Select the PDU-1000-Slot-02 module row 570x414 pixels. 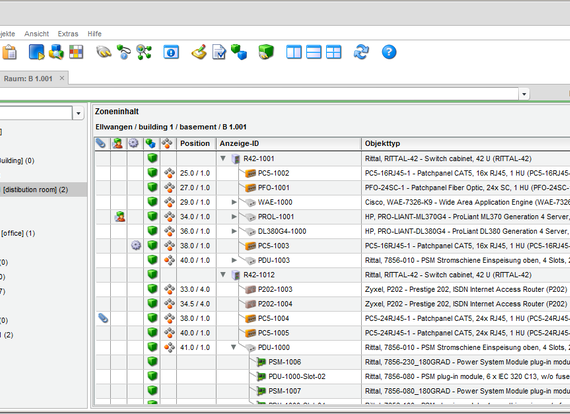(x=332, y=377)
